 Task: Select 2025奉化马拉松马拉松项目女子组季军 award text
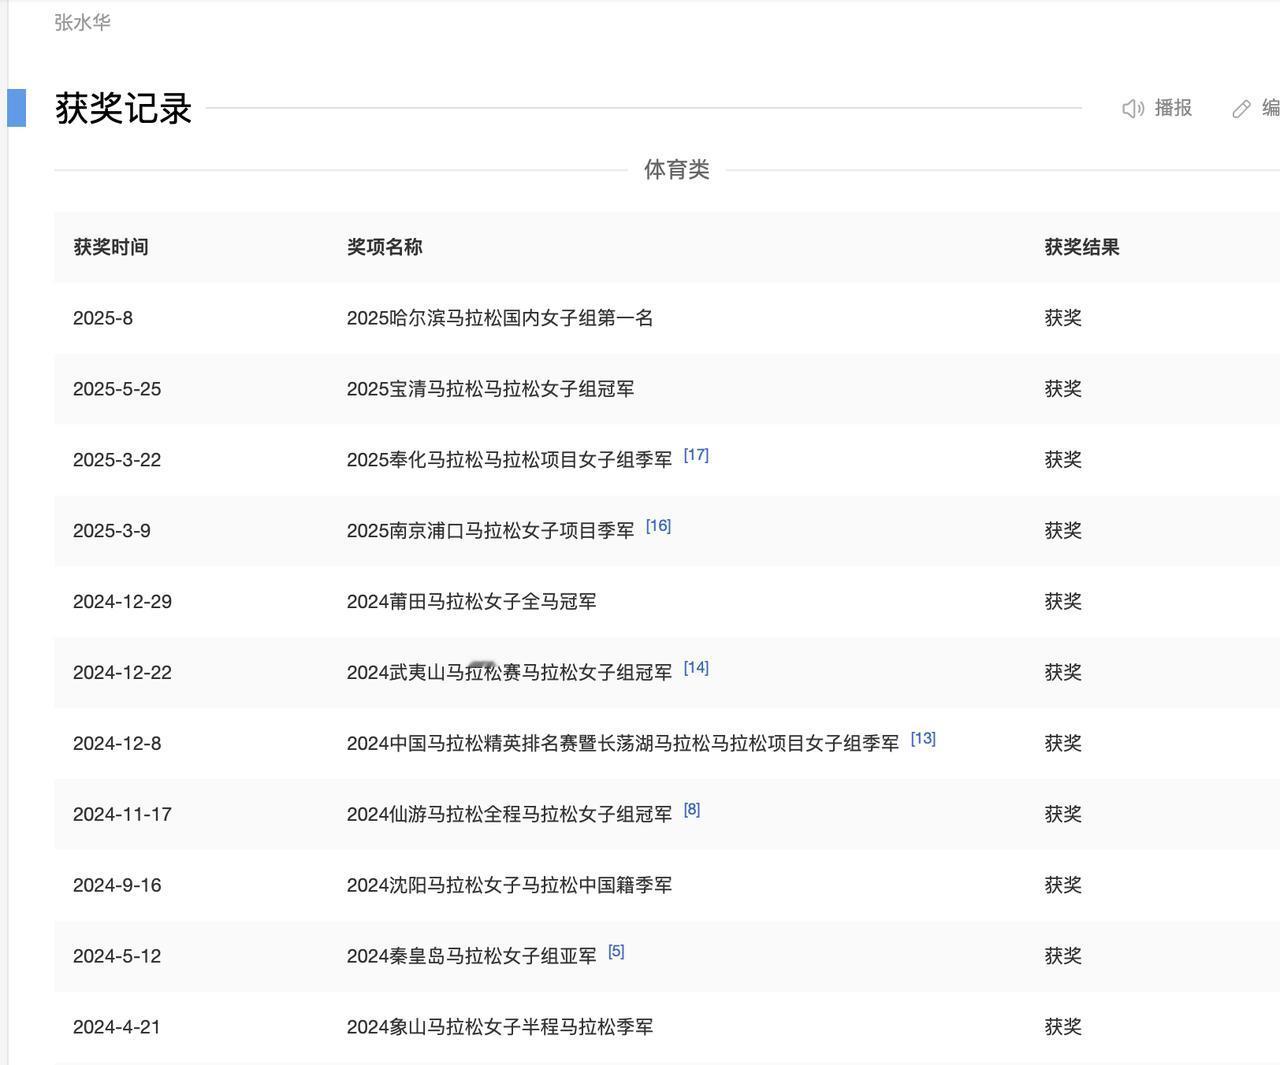pos(509,460)
